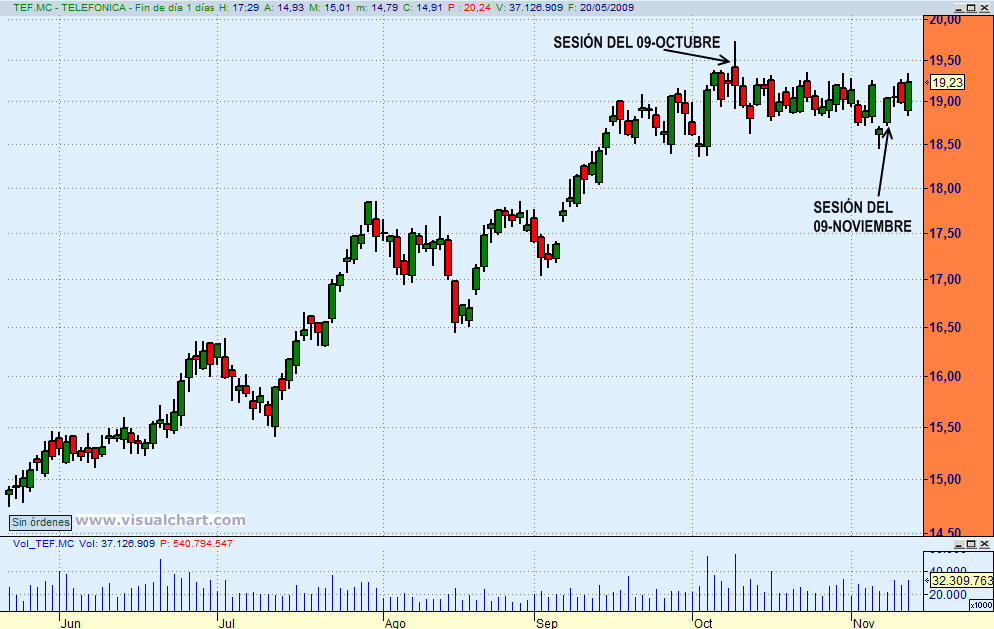Click the Vol_TEF.MC indicator name
Image resolution: width=994 pixels, height=629 pixels.
43,543
